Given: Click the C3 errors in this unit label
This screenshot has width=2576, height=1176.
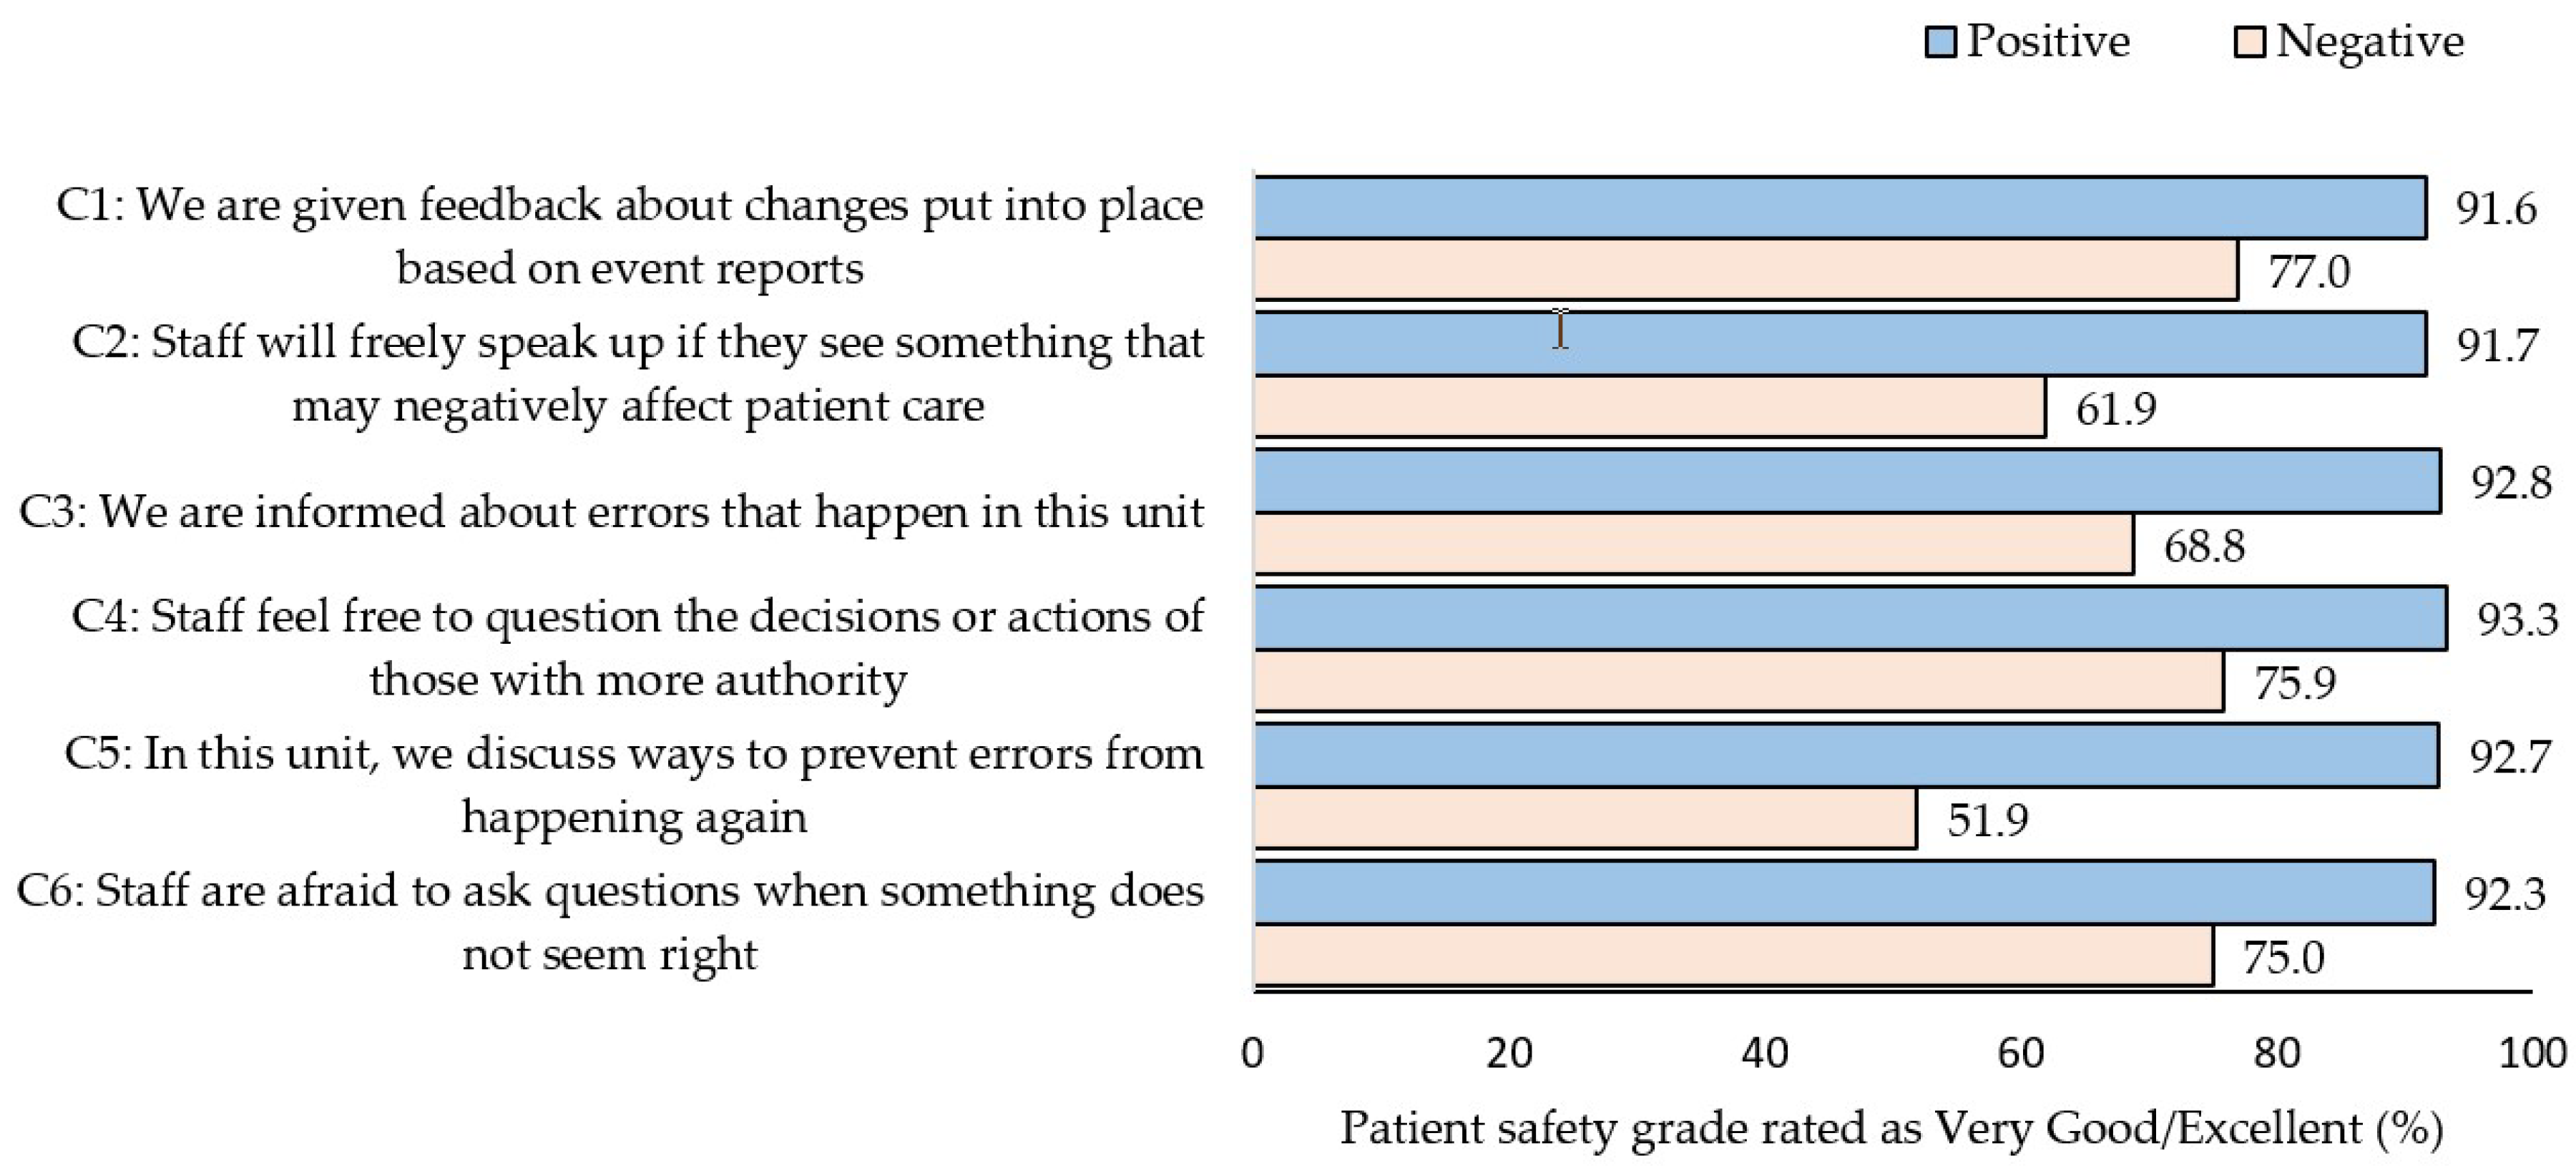Looking at the screenshot, I should tap(611, 513).
